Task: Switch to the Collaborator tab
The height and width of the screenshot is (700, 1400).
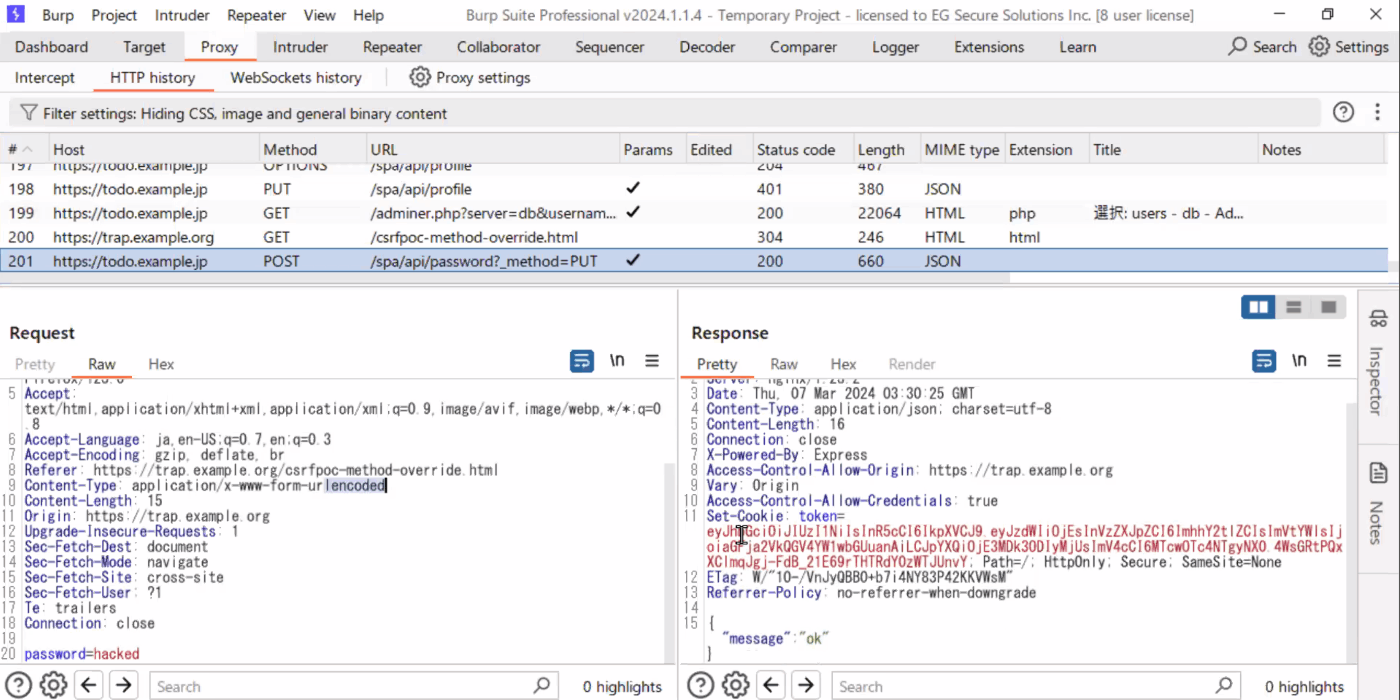Action: [x=498, y=47]
